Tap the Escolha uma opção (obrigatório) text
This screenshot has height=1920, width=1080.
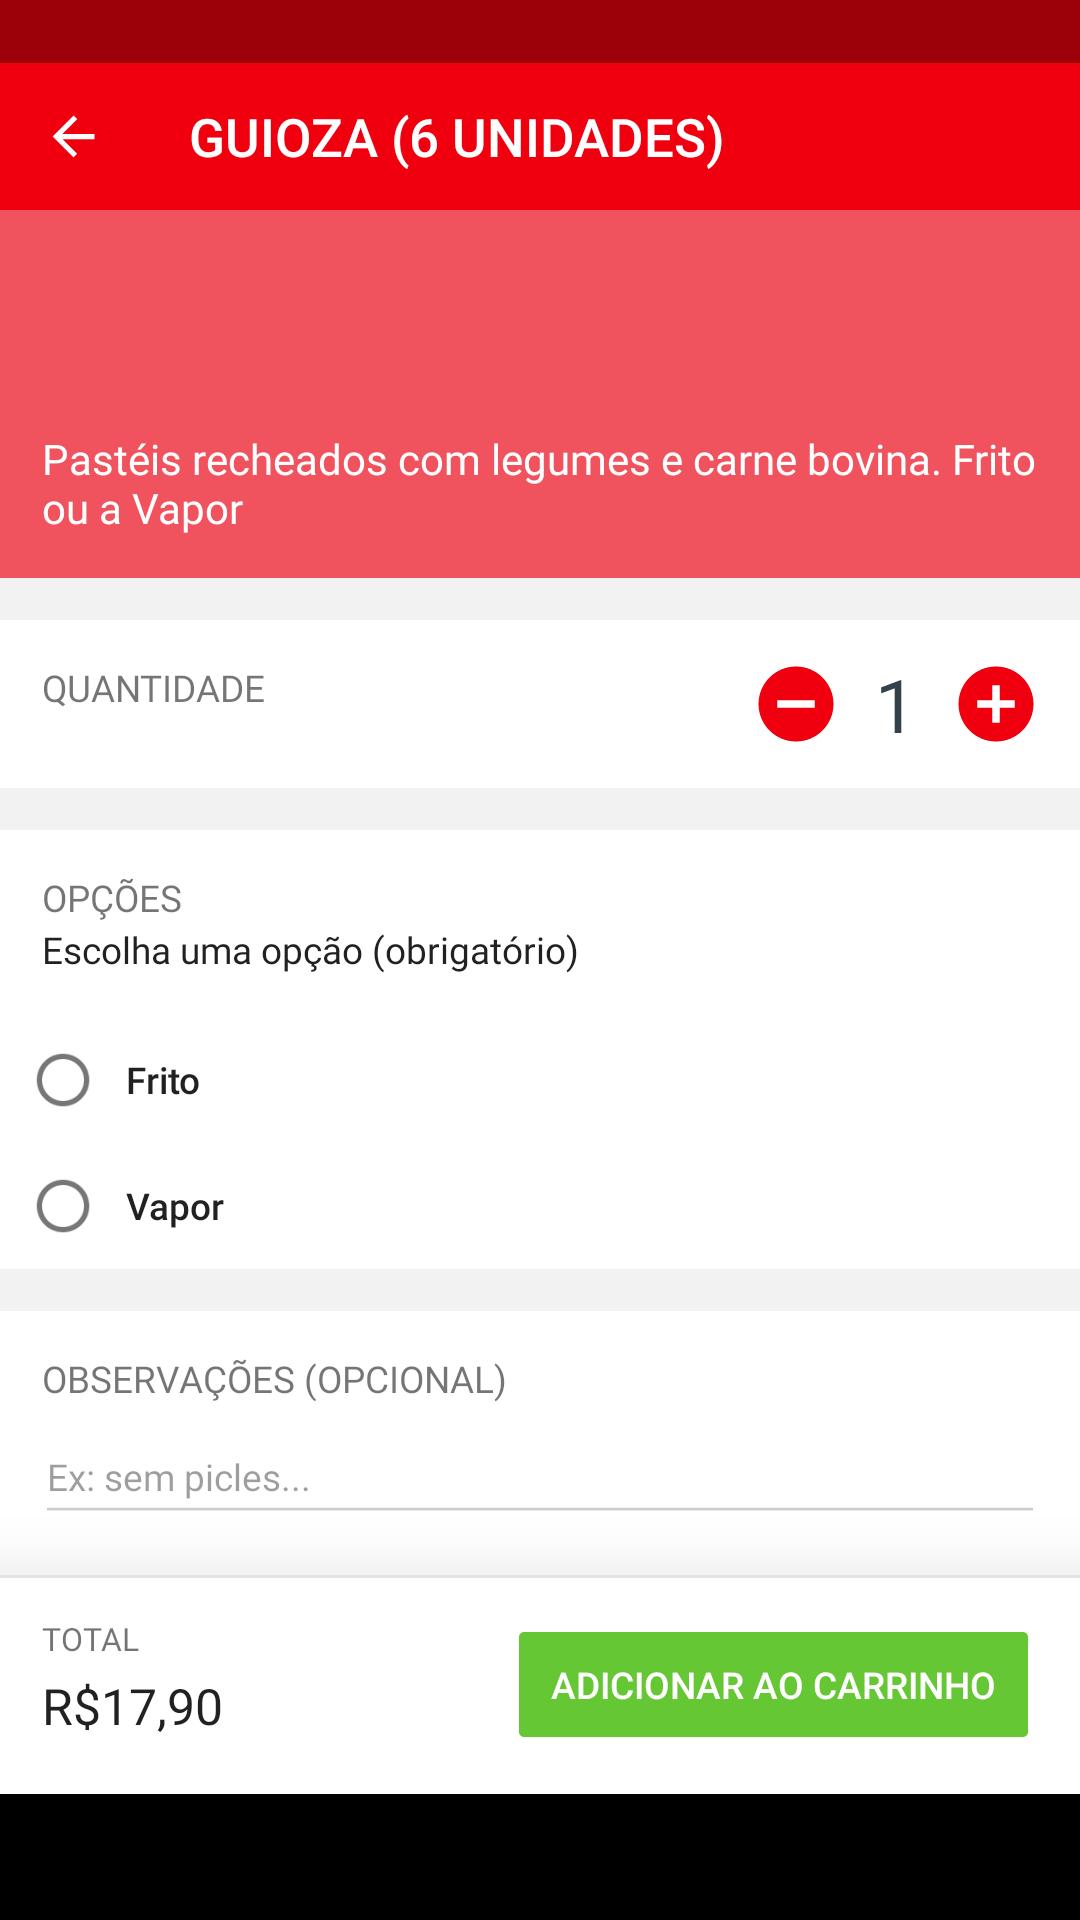point(310,951)
